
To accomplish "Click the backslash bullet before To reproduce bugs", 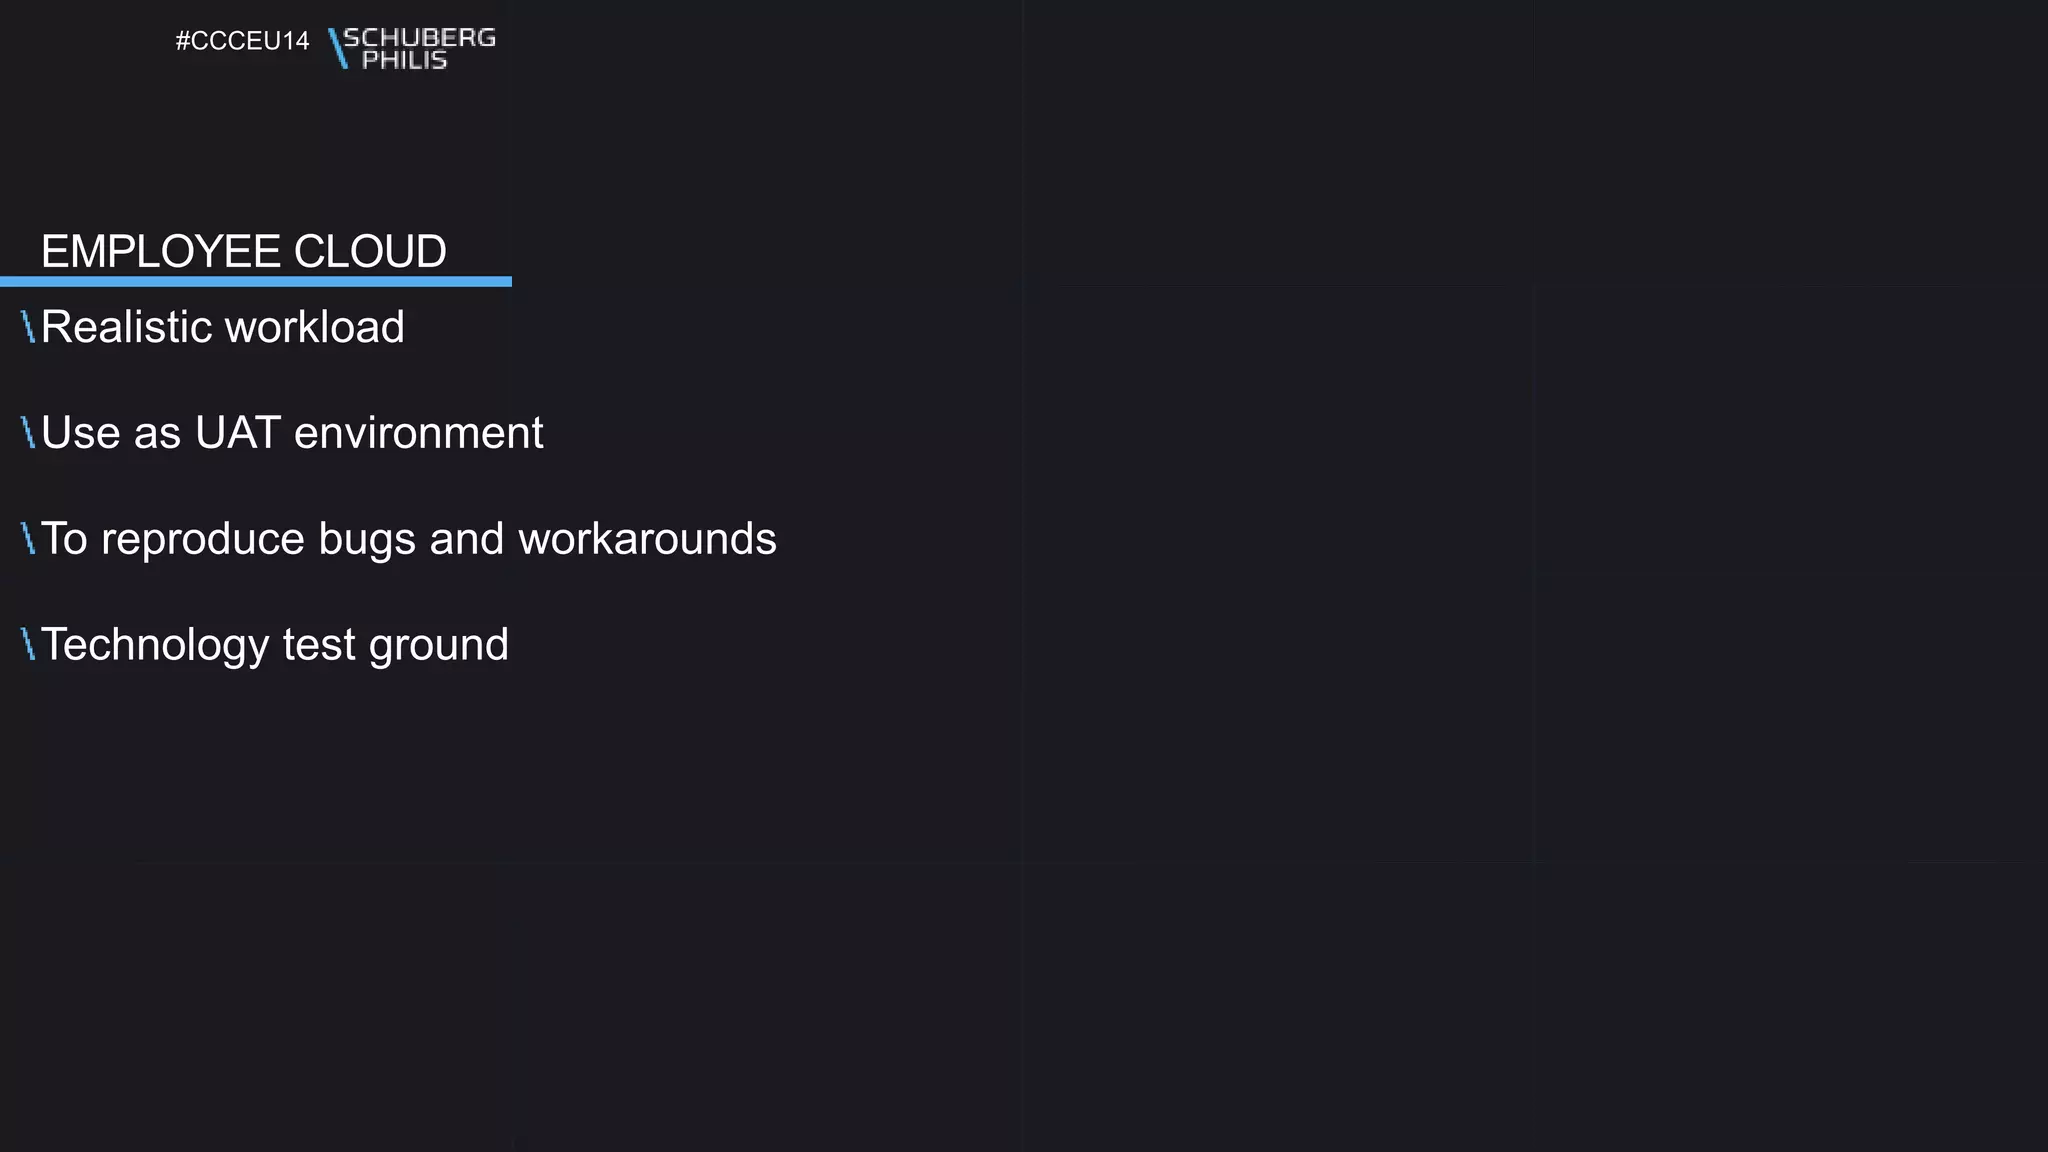I will (28, 538).
